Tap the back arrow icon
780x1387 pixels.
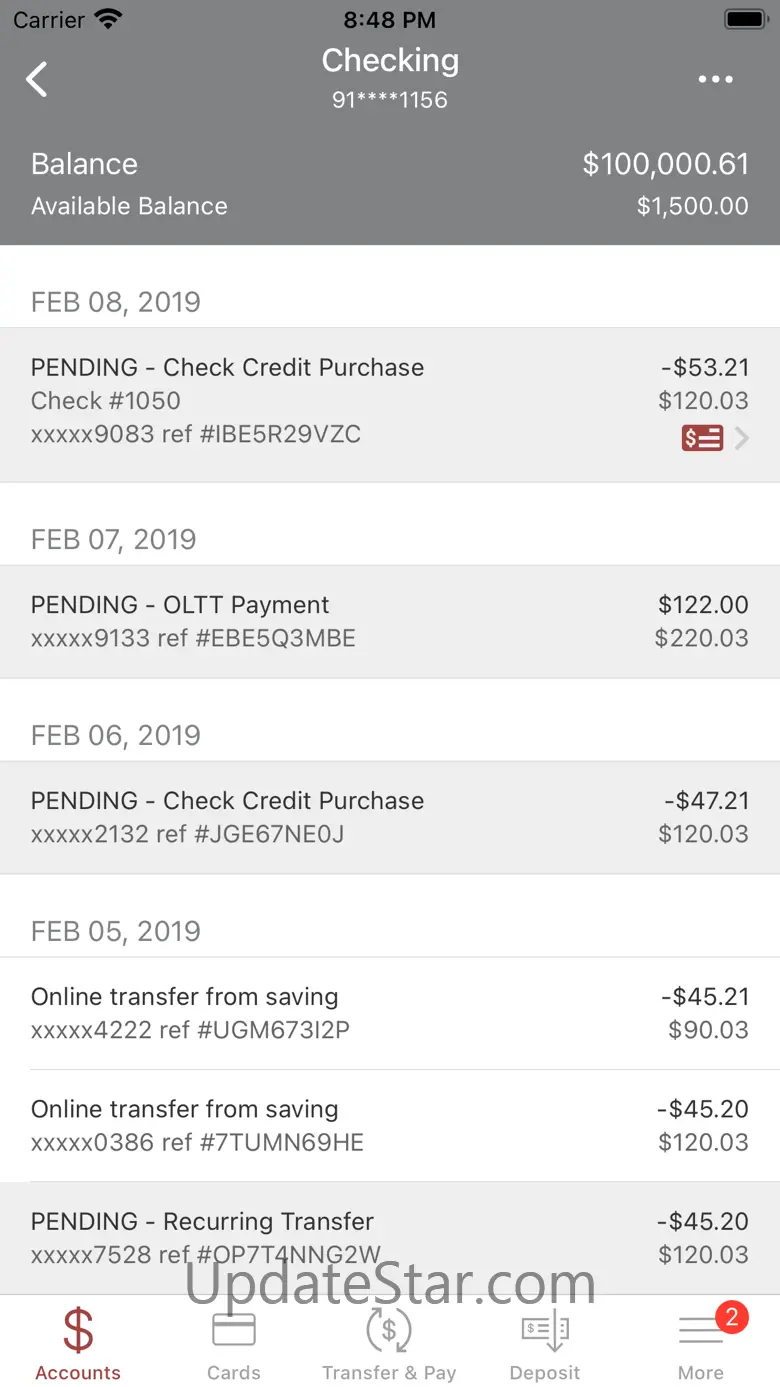pos(37,79)
